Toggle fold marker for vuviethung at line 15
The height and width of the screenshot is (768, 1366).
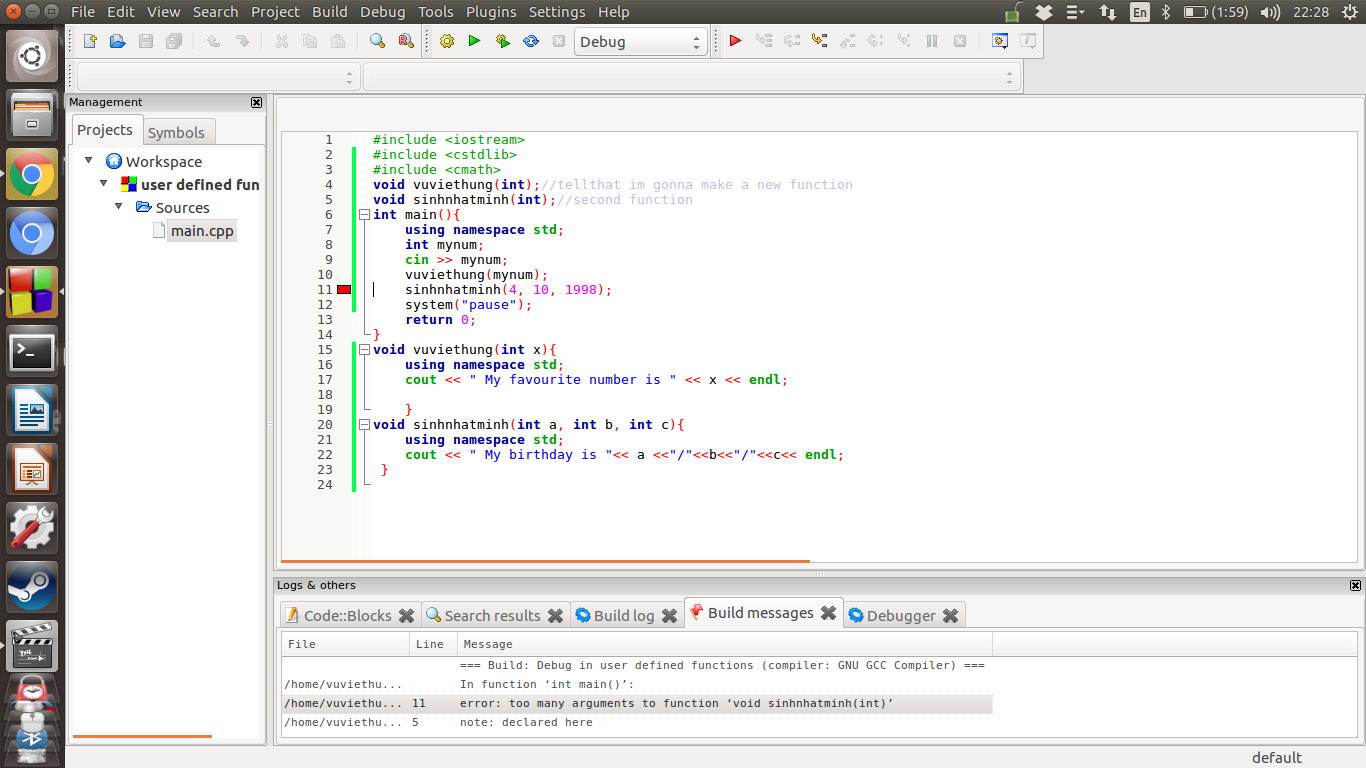[364, 350]
